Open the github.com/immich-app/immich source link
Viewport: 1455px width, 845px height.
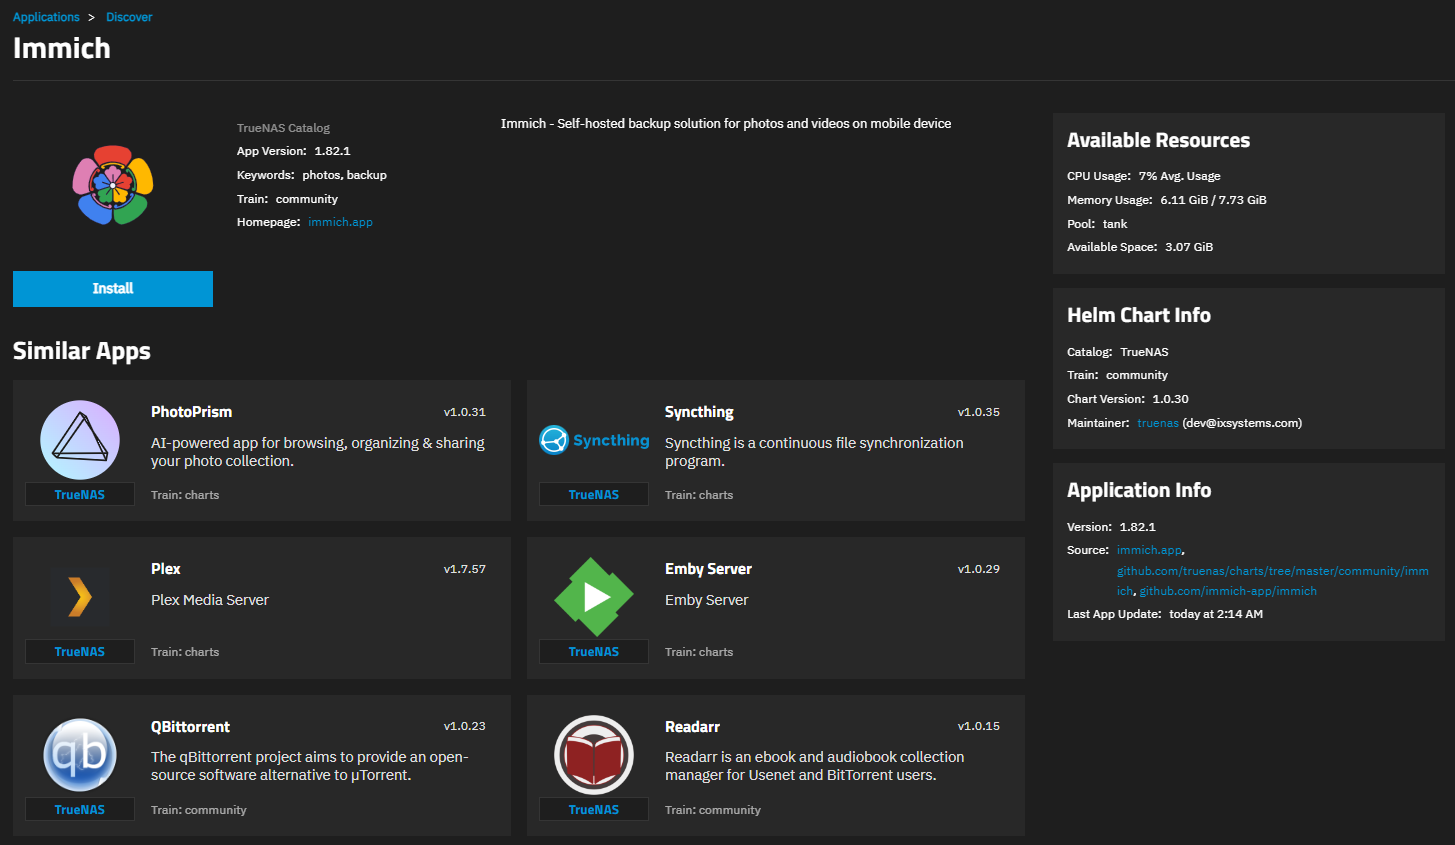point(1228,591)
